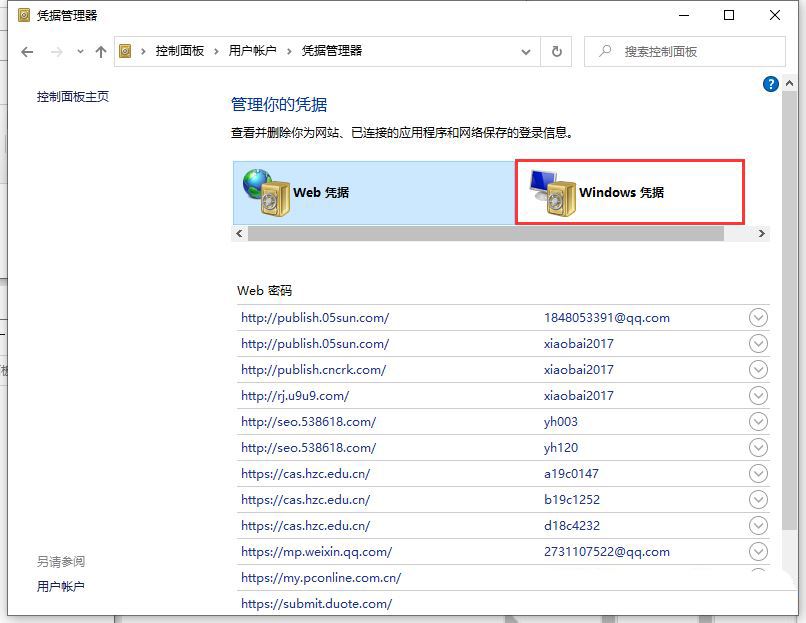Open the blue help question mark icon
Image resolution: width=806 pixels, height=623 pixels.
(771, 84)
